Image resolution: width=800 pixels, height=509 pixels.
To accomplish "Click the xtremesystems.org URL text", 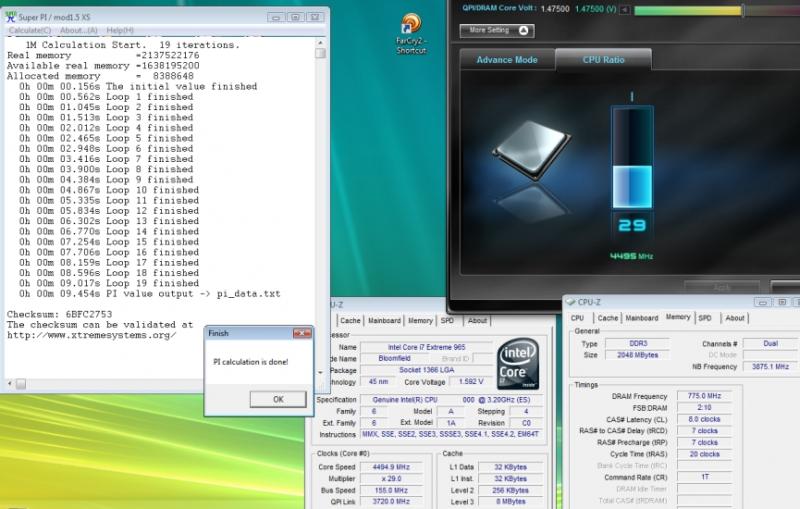I will 91,335.
